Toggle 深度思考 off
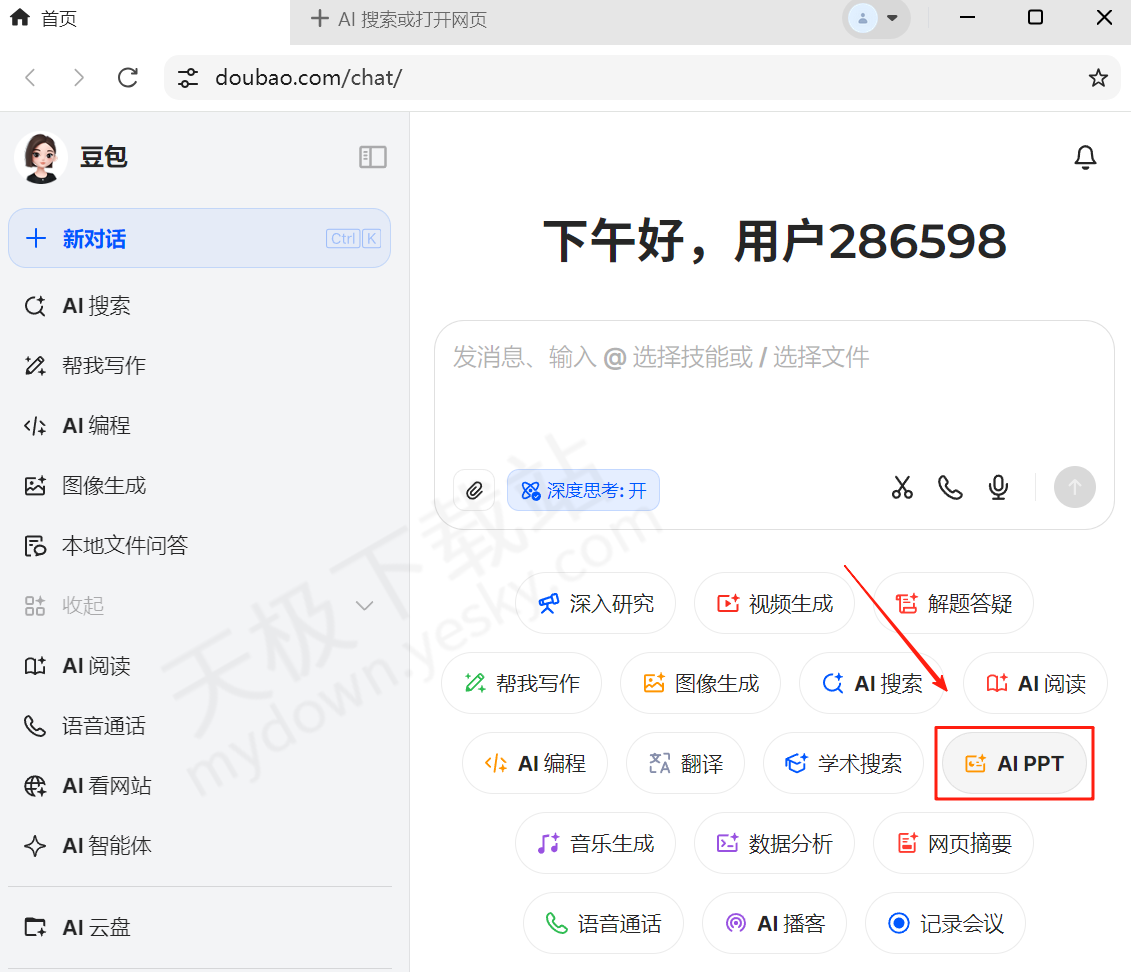This screenshot has width=1131, height=972. (x=583, y=490)
